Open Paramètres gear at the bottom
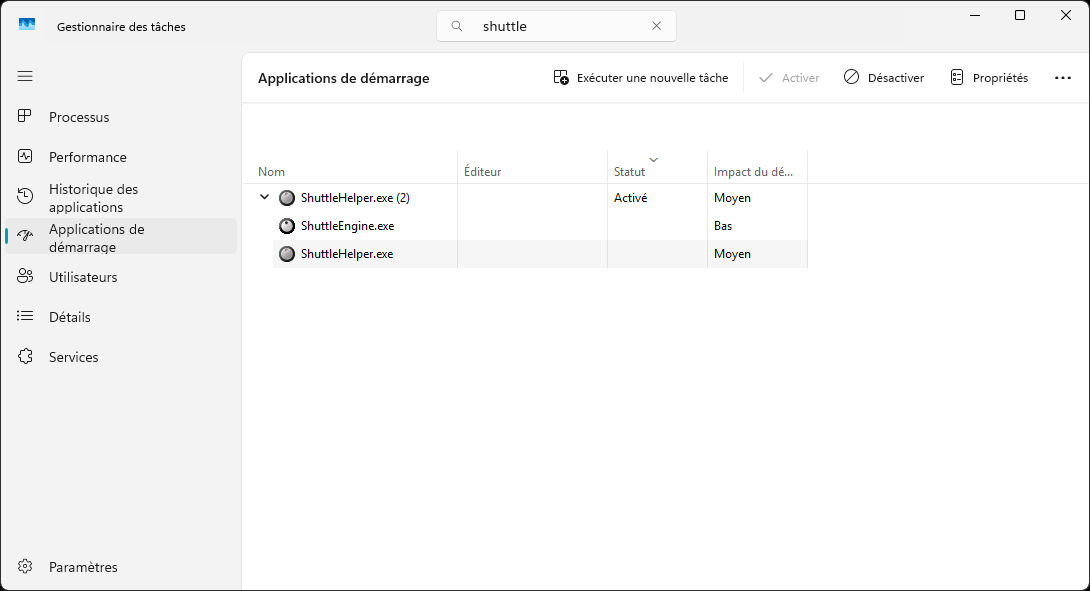The height and width of the screenshot is (591, 1090). [26, 567]
